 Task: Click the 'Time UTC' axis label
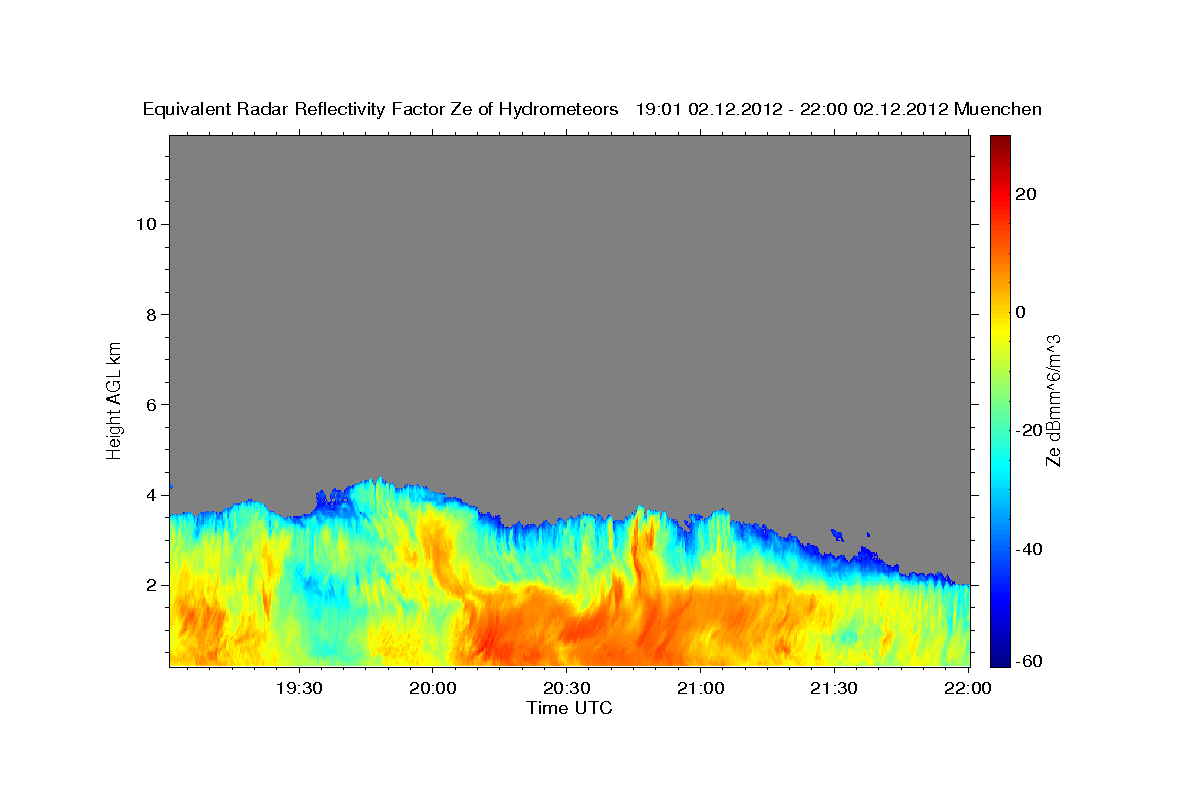569,708
